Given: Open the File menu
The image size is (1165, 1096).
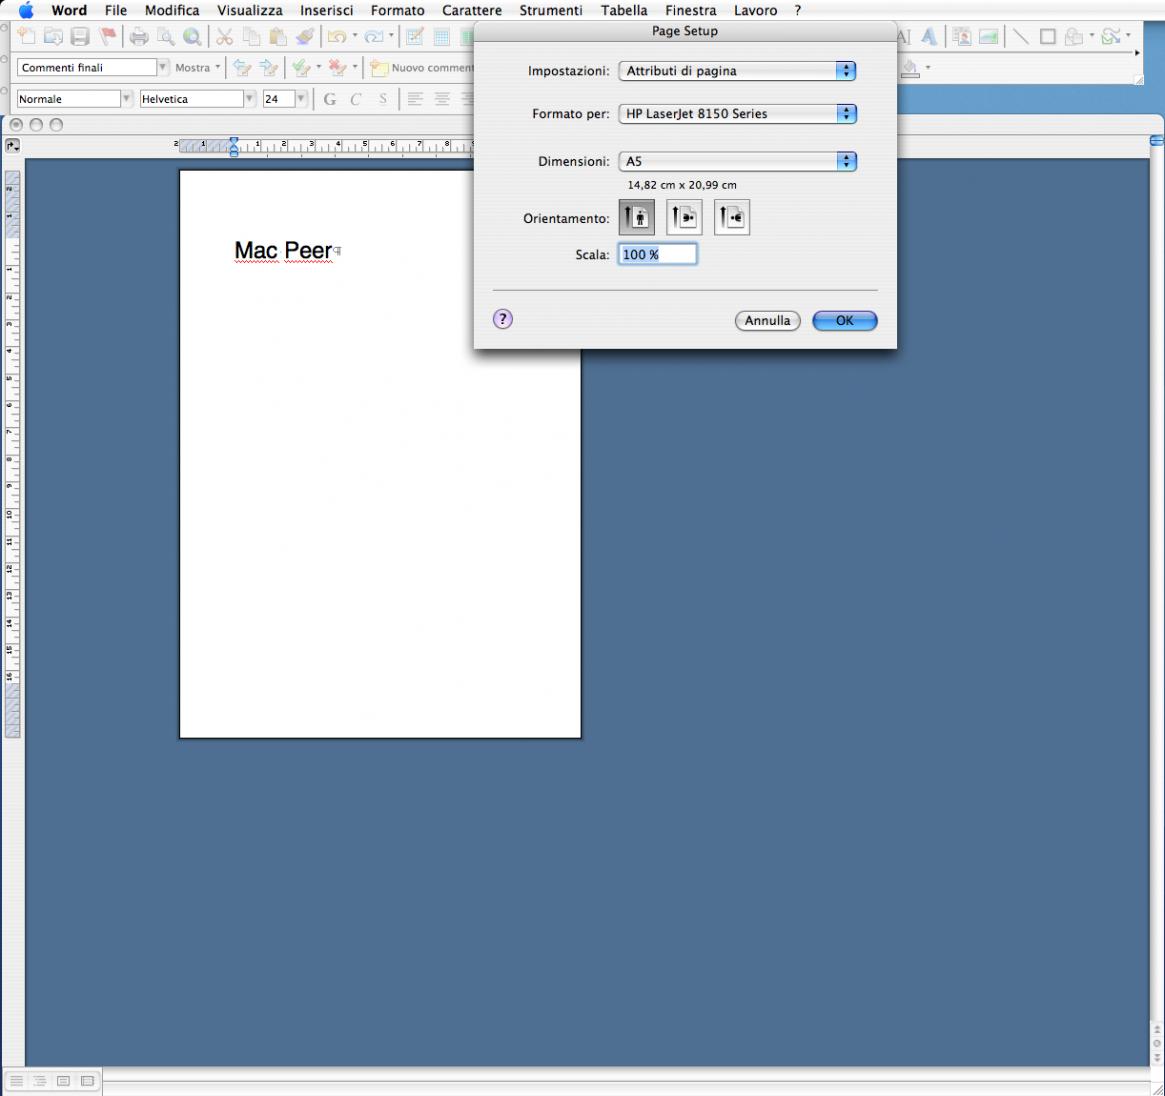Looking at the screenshot, I should click(115, 10).
